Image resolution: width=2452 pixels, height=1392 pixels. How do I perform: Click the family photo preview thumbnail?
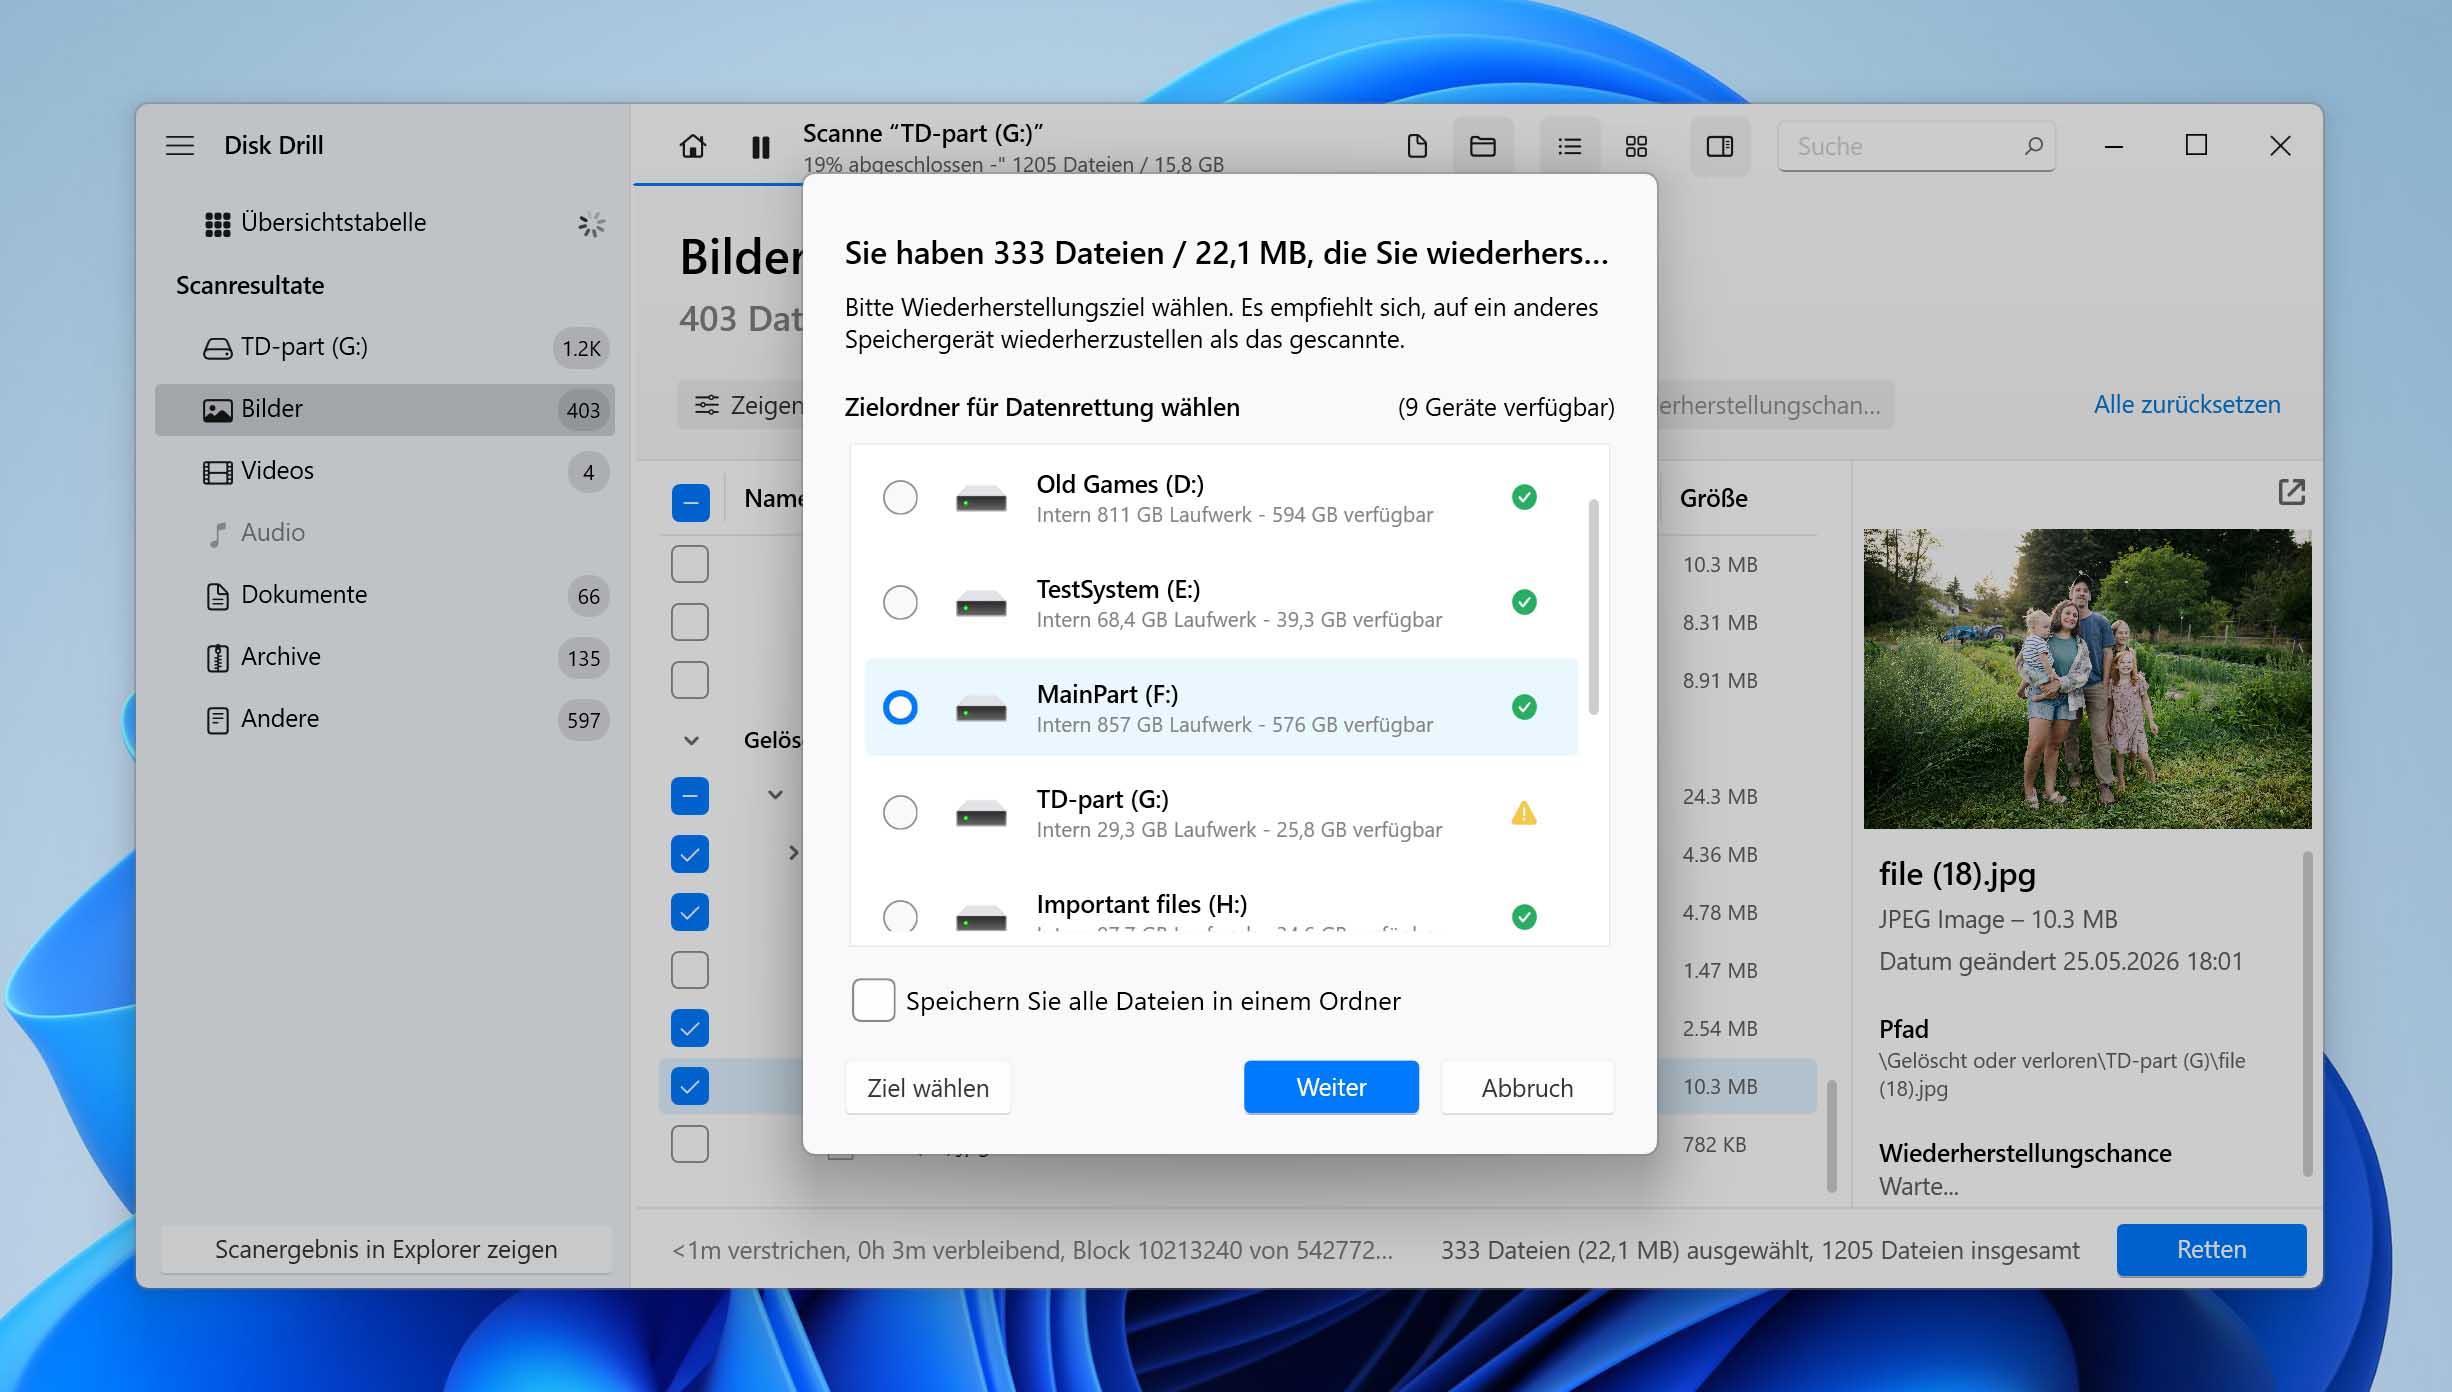coord(2087,679)
